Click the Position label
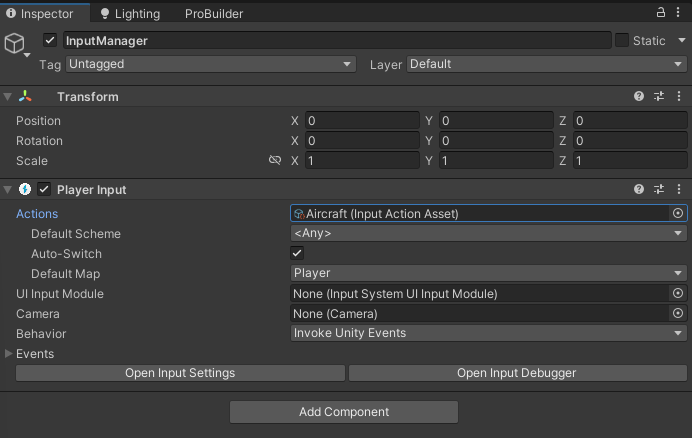This screenshot has height=438, width=692. [x=38, y=121]
